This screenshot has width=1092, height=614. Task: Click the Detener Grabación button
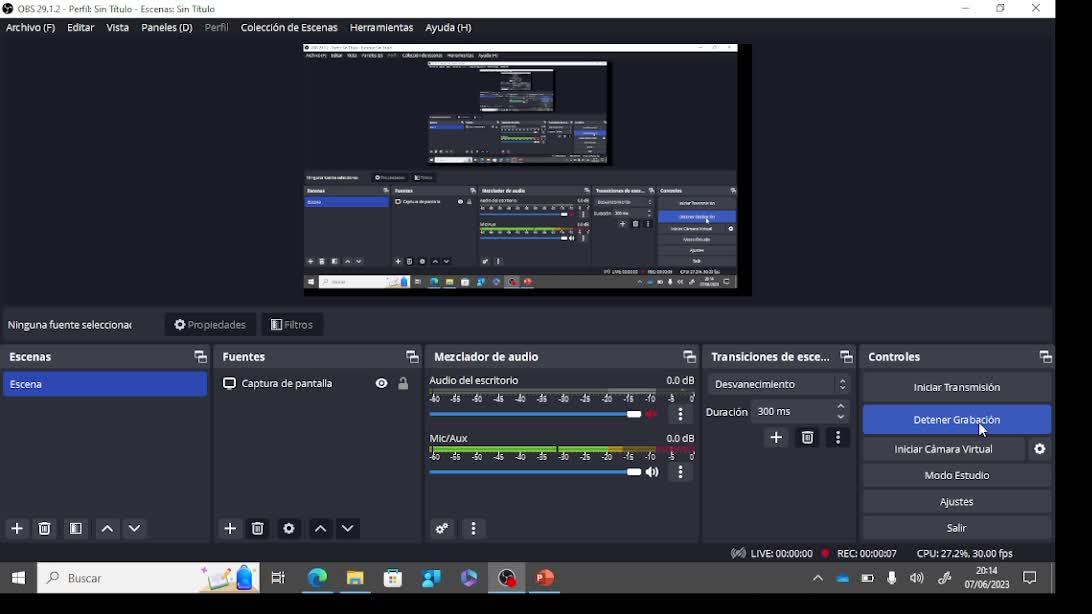click(956, 420)
